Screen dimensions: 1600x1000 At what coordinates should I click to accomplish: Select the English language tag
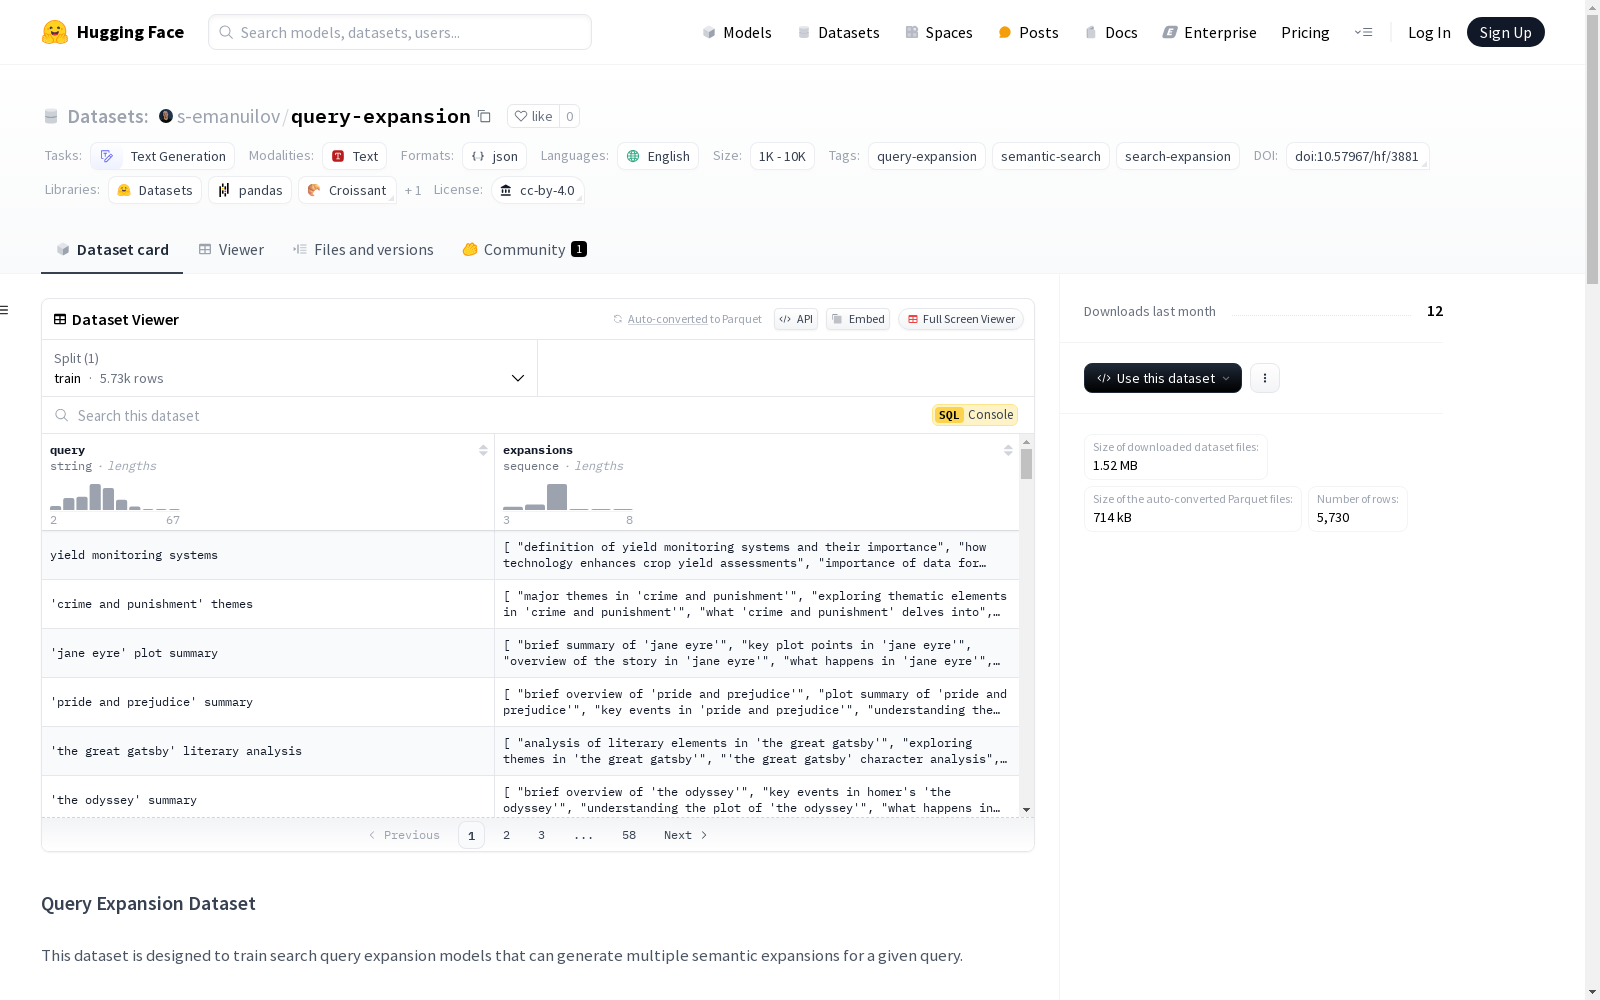(658, 156)
